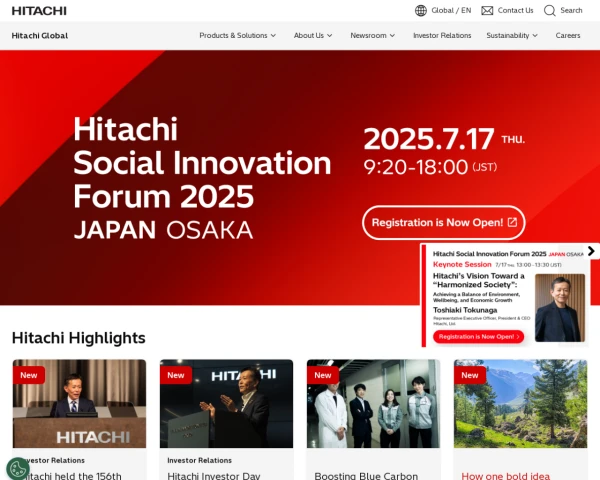Image resolution: width=600 pixels, height=480 pixels.
Task: Click external link icon on registration button
Action: point(512,222)
